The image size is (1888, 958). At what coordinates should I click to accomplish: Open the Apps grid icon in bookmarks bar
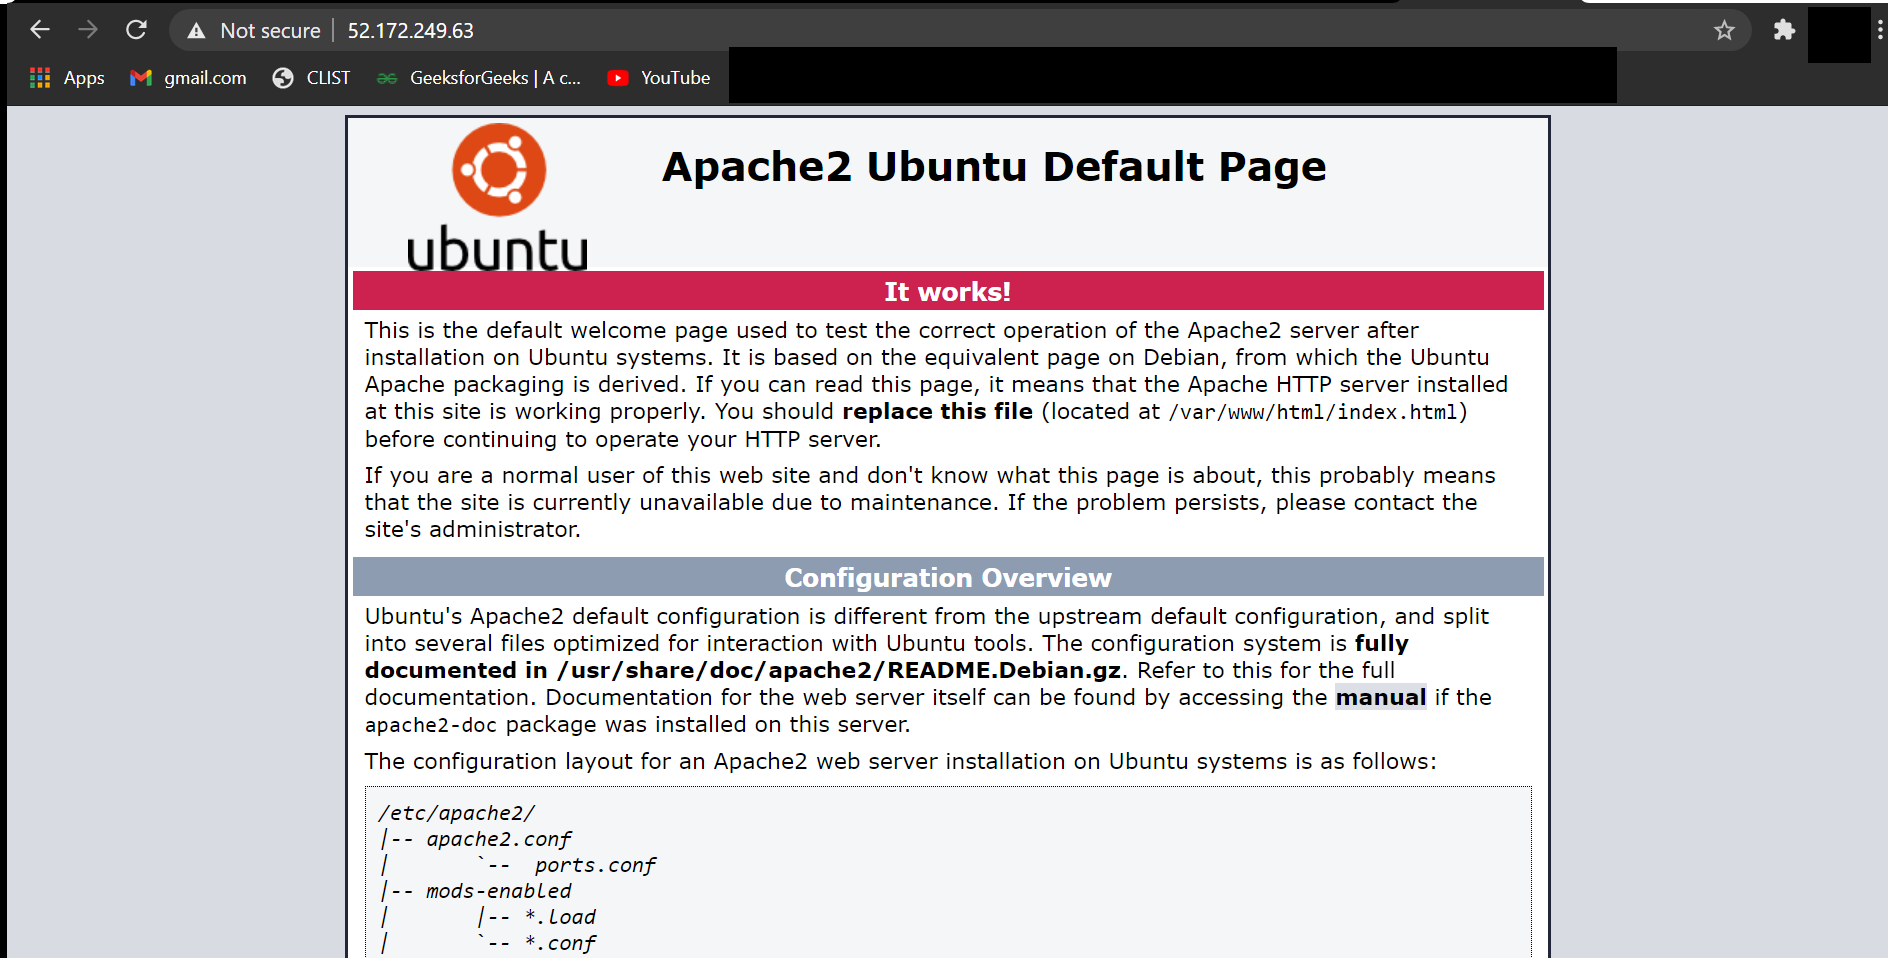click(x=40, y=78)
